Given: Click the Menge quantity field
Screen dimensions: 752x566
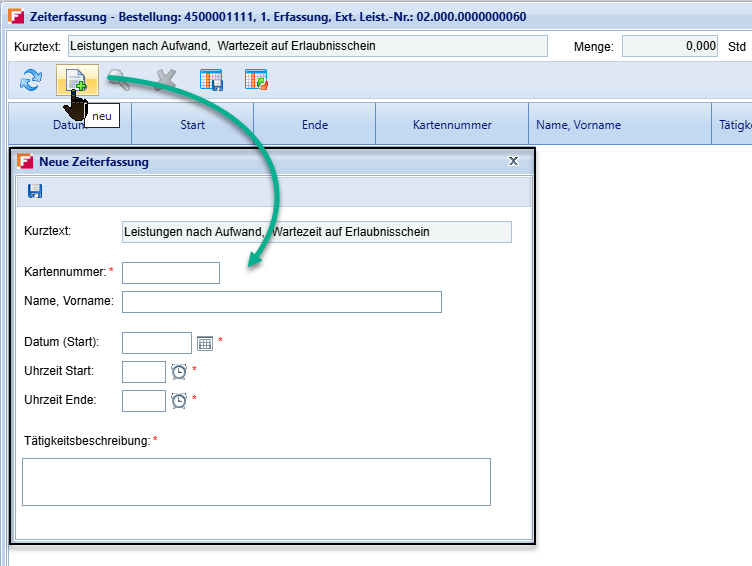Looking at the screenshot, I should [670, 46].
